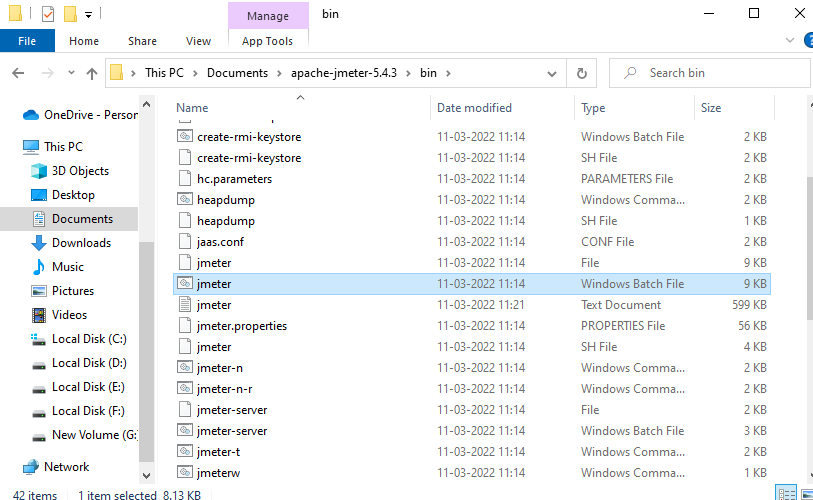The width and height of the screenshot is (813, 500).
Task: Open Downloads in navigation pane
Action: pos(71,243)
